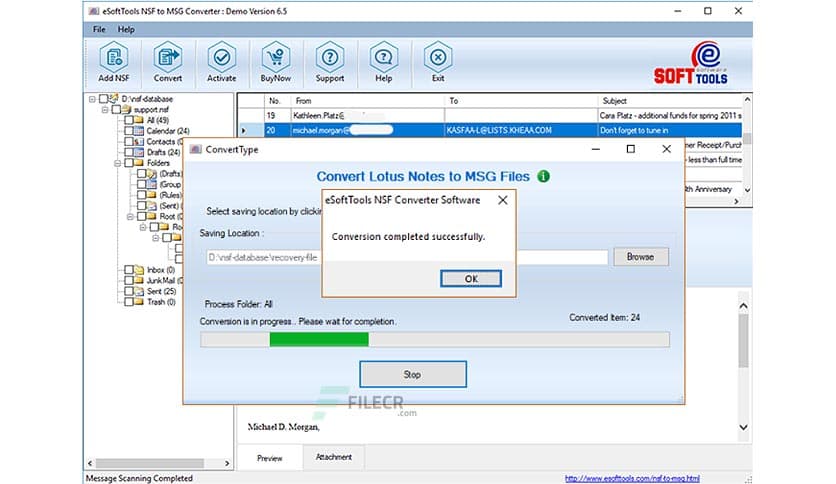Switch to the Attachment tab

coord(334,457)
